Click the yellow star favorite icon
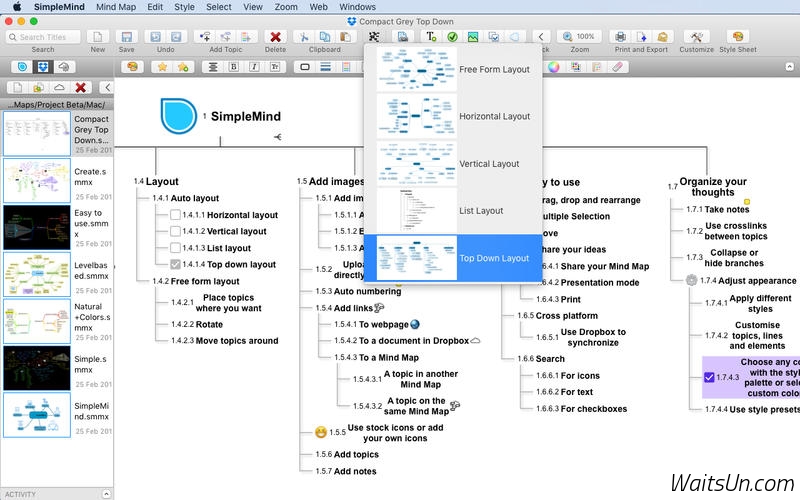 162,67
